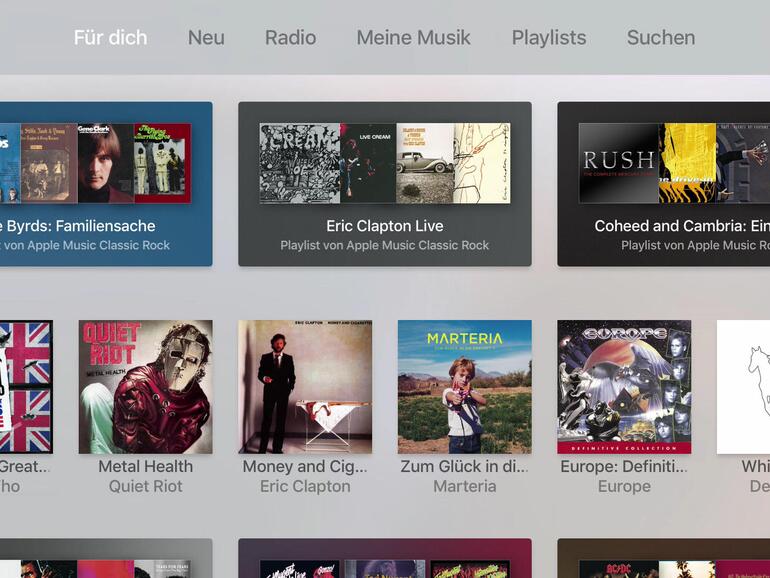The image size is (770, 578).
Task: Switch to the Neu tab
Action: pos(206,38)
